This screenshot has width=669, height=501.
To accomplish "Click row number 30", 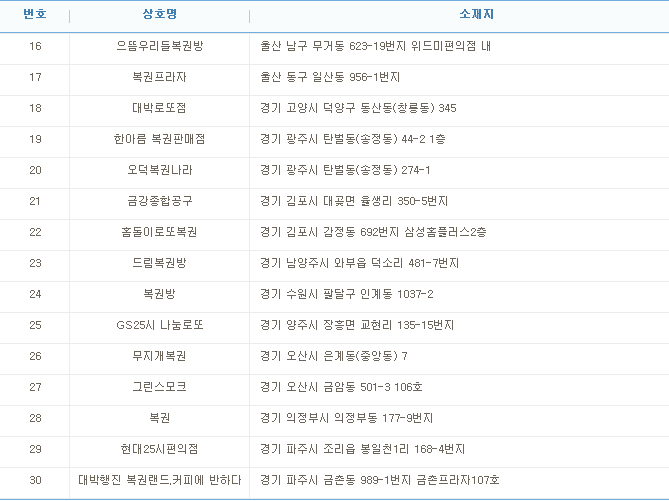I will 35,480.
